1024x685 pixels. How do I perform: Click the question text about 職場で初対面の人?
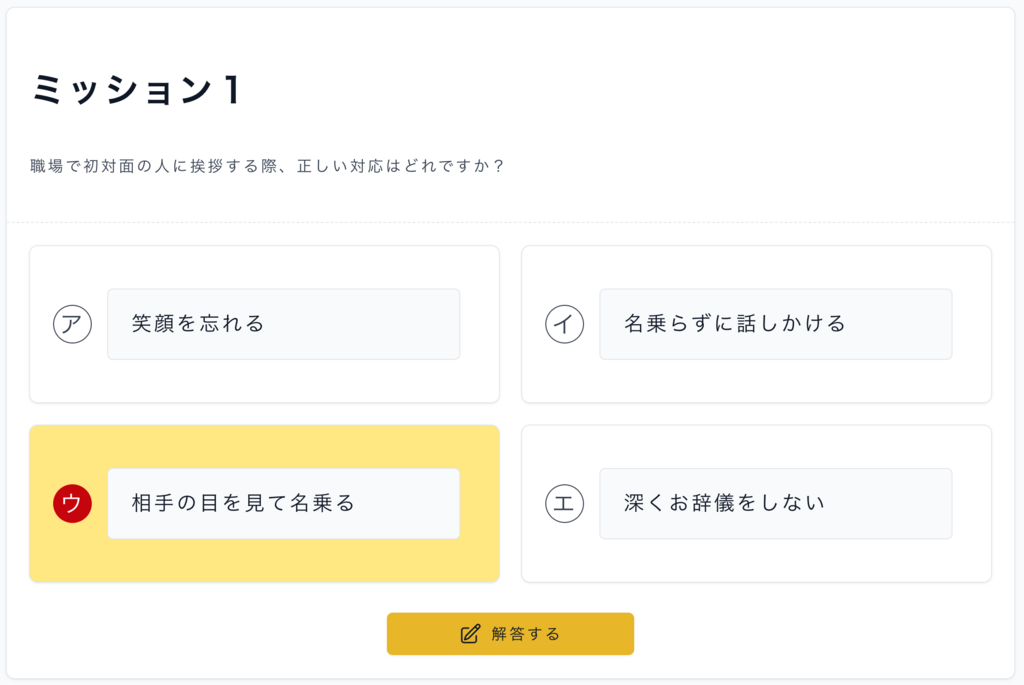[x=267, y=166]
